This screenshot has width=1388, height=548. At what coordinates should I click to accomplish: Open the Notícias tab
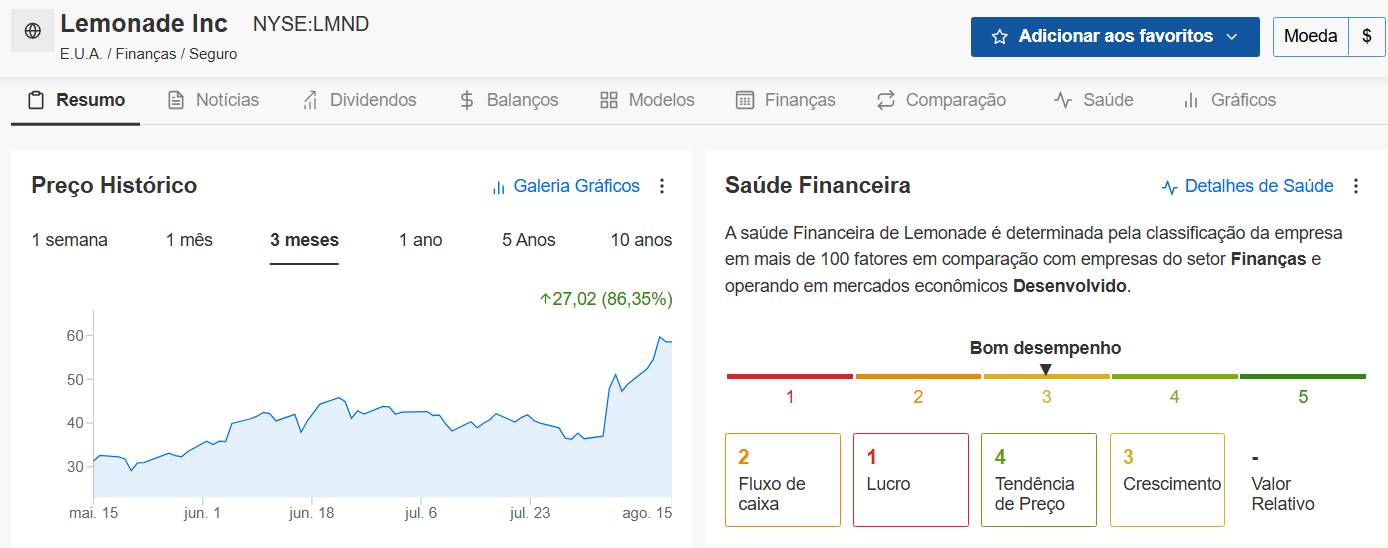(x=213, y=100)
